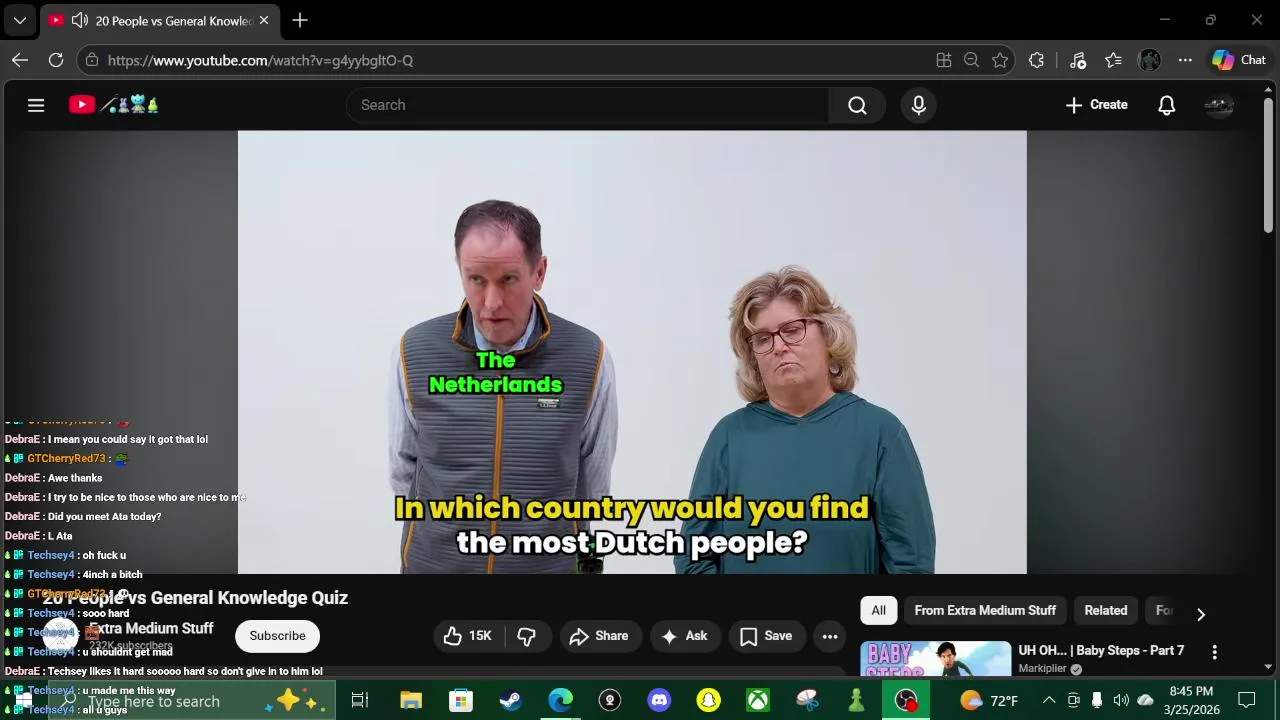Open options for UH OH Baby Steps video
The image size is (1280, 720).
[x=1214, y=652]
